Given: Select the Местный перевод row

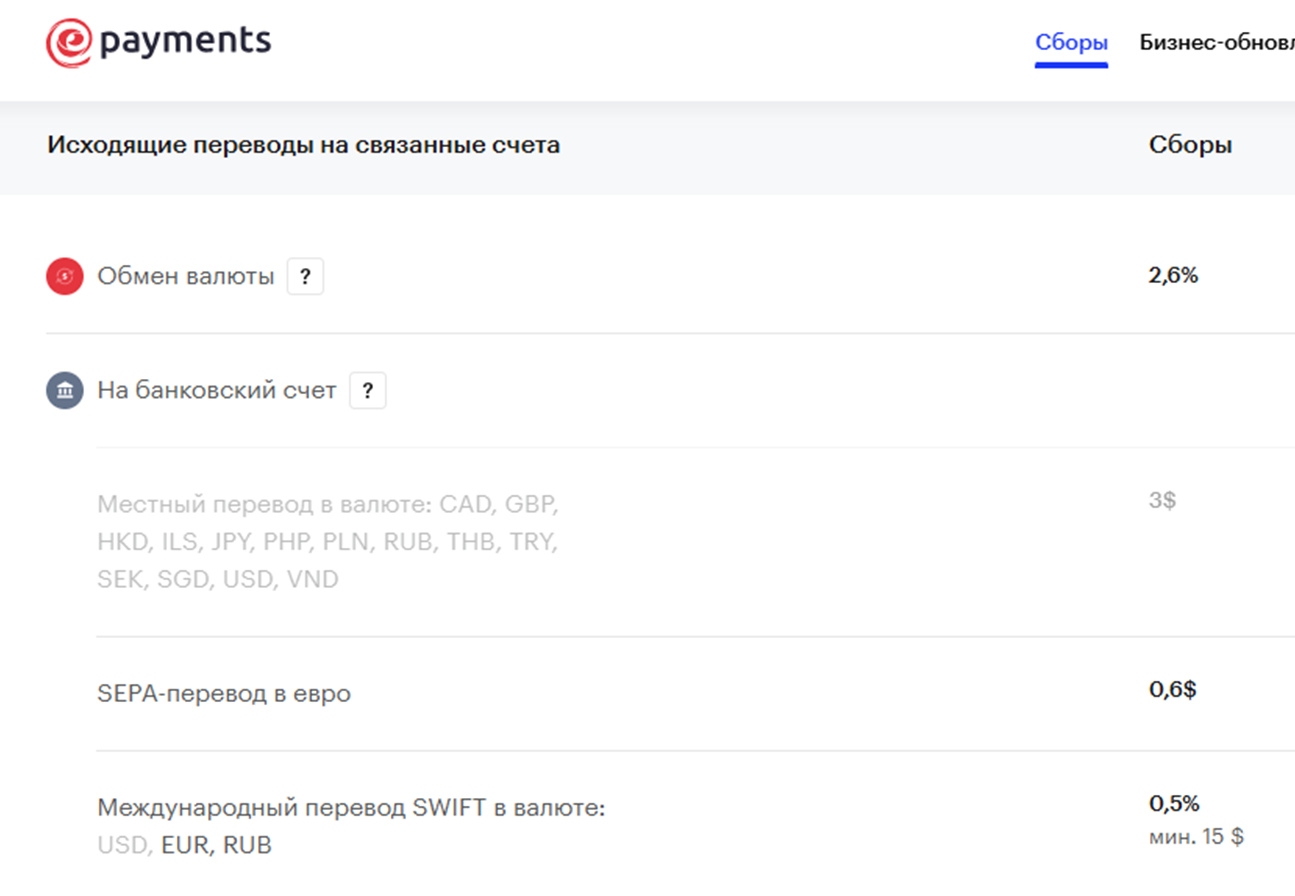Looking at the screenshot, I should coord(327,541).
